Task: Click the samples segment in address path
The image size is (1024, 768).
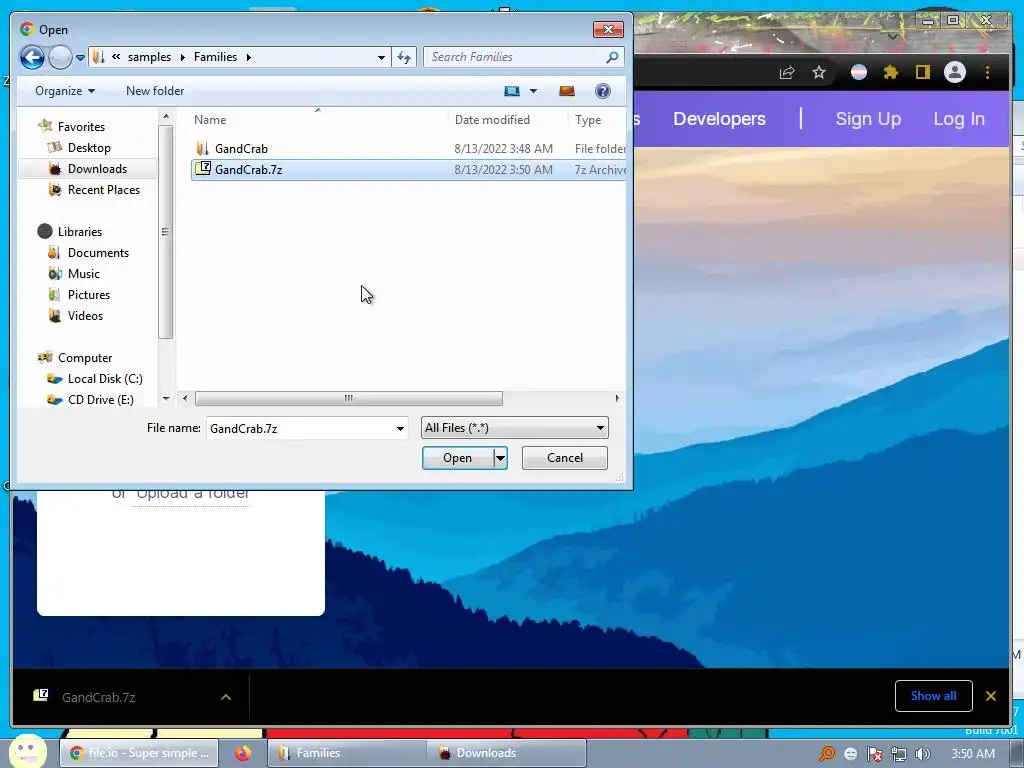Action: pos(149,57)
